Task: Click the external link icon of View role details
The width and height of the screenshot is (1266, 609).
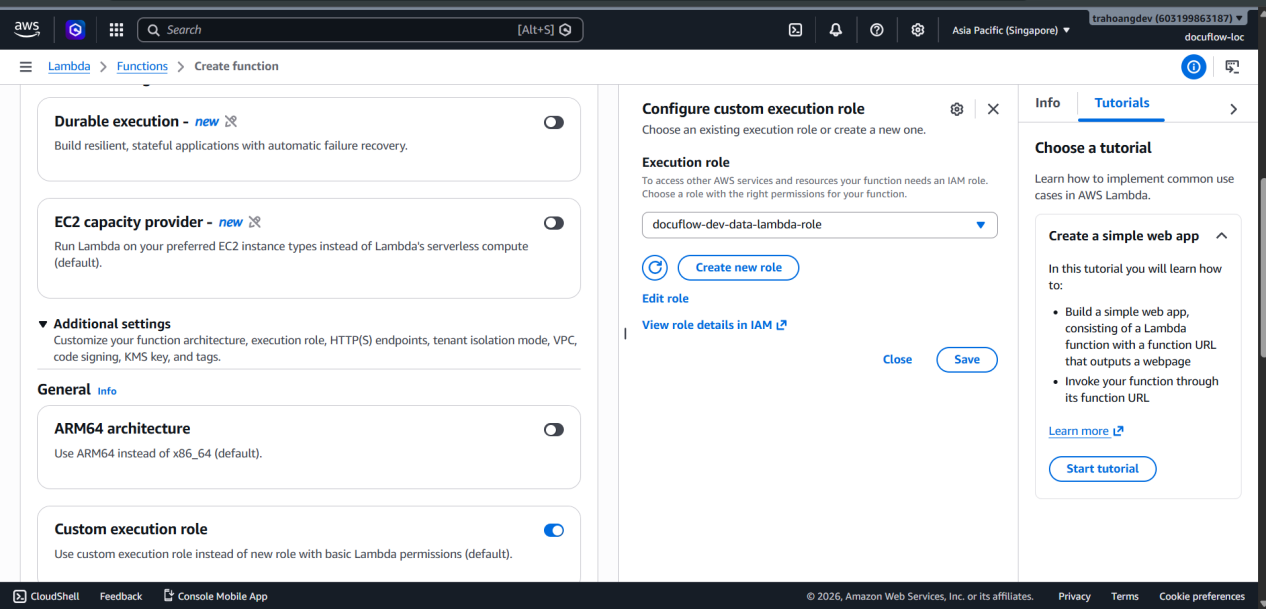Action: coord(782,325)
